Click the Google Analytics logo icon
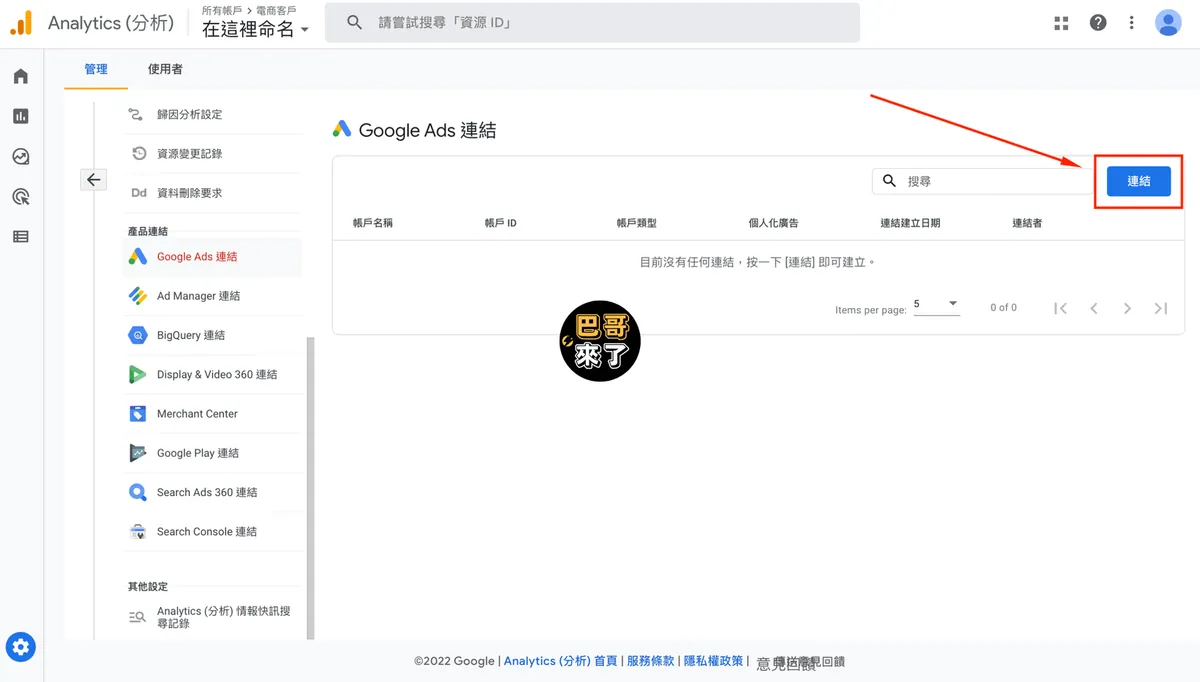The width and height of the screenshot is (1200, 682). coord(21,23)
